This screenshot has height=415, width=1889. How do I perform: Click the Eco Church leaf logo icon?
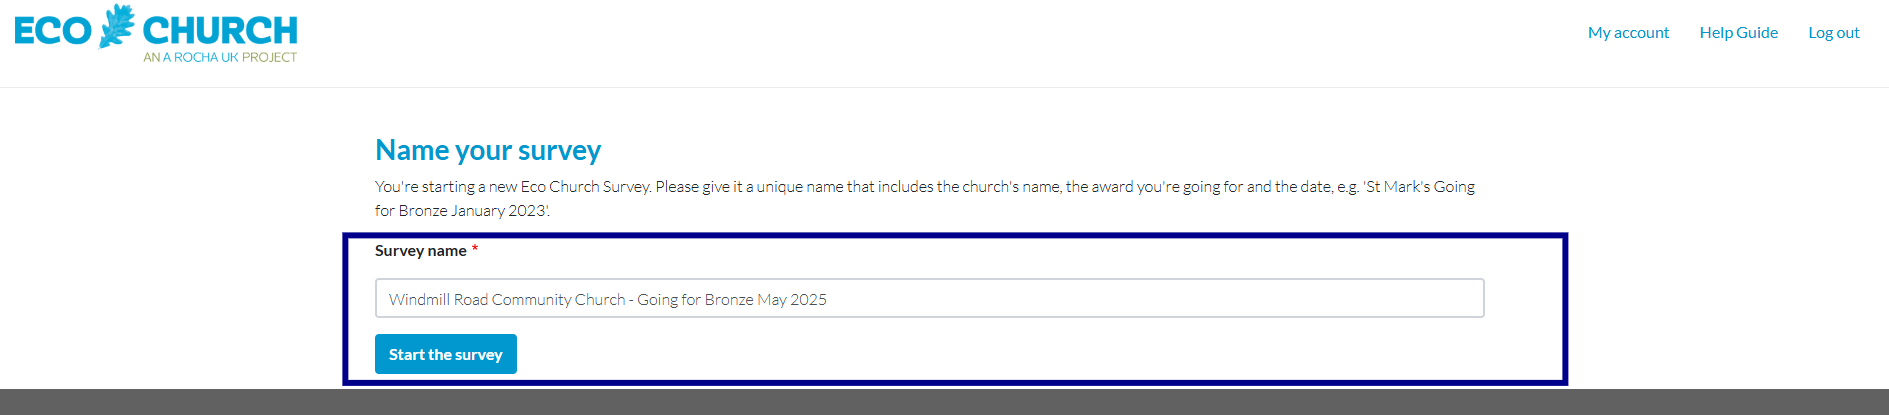click(x=116, y=26)
